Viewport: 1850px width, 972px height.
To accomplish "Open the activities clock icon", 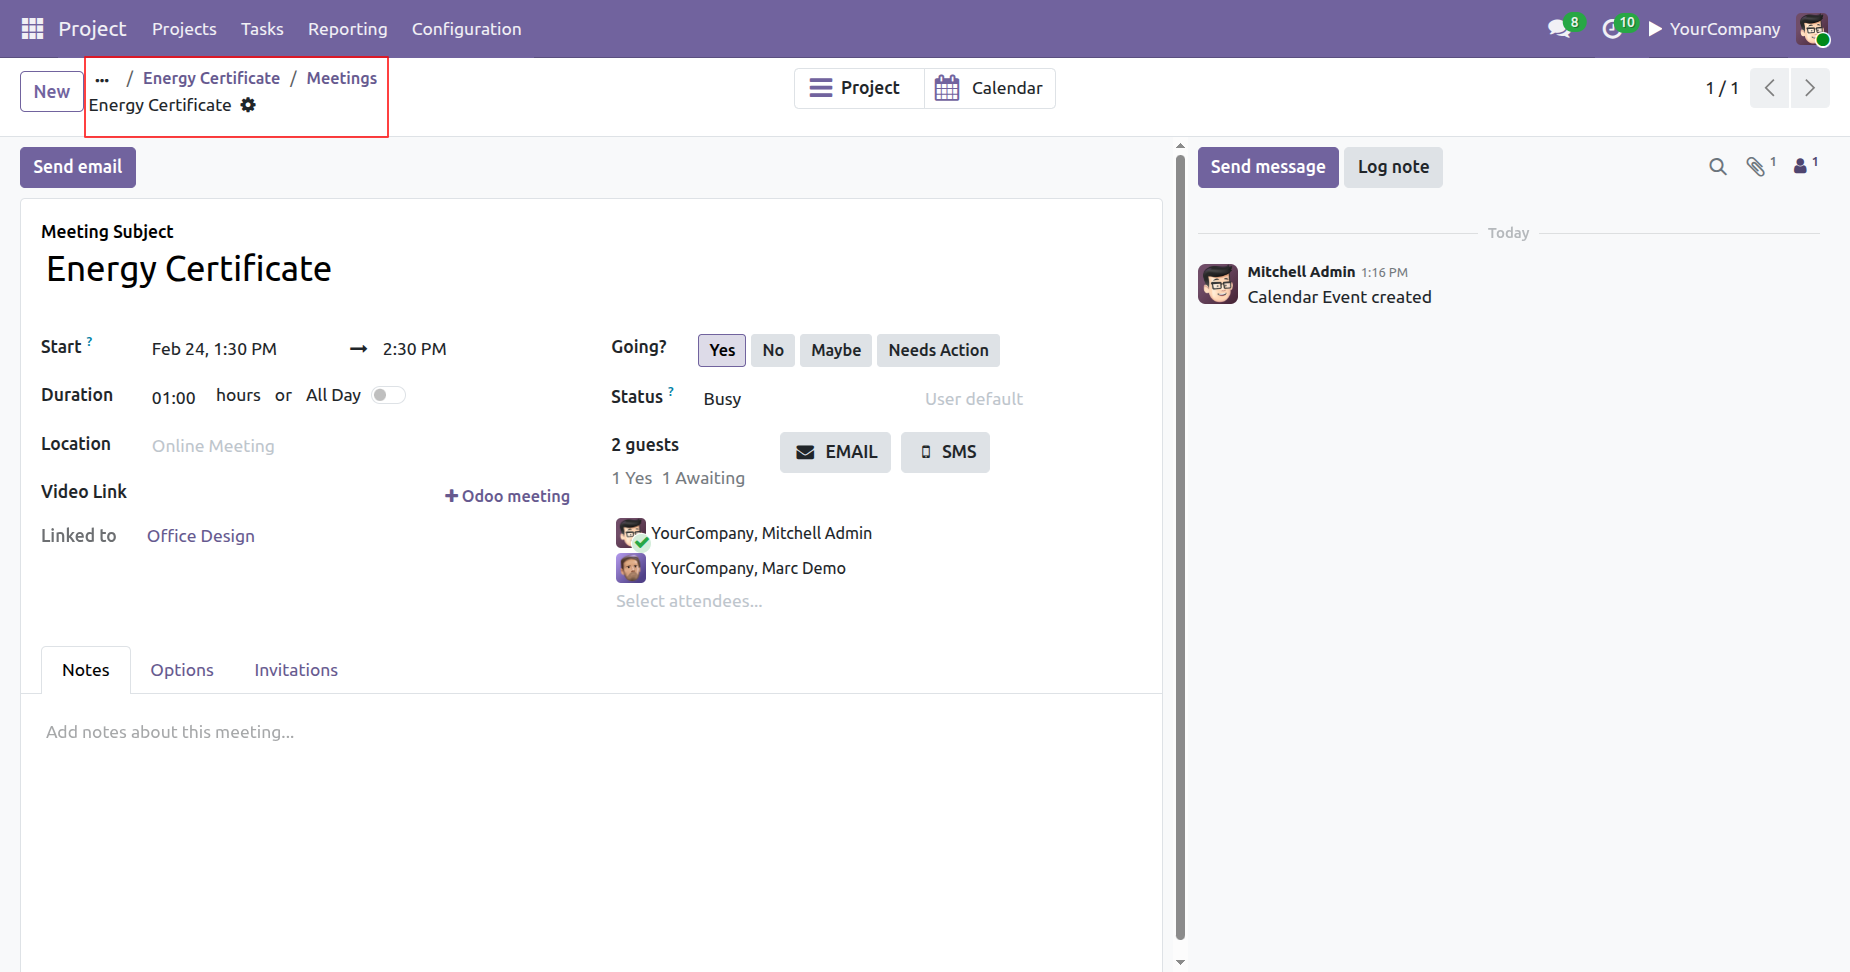I will 1612,29.
